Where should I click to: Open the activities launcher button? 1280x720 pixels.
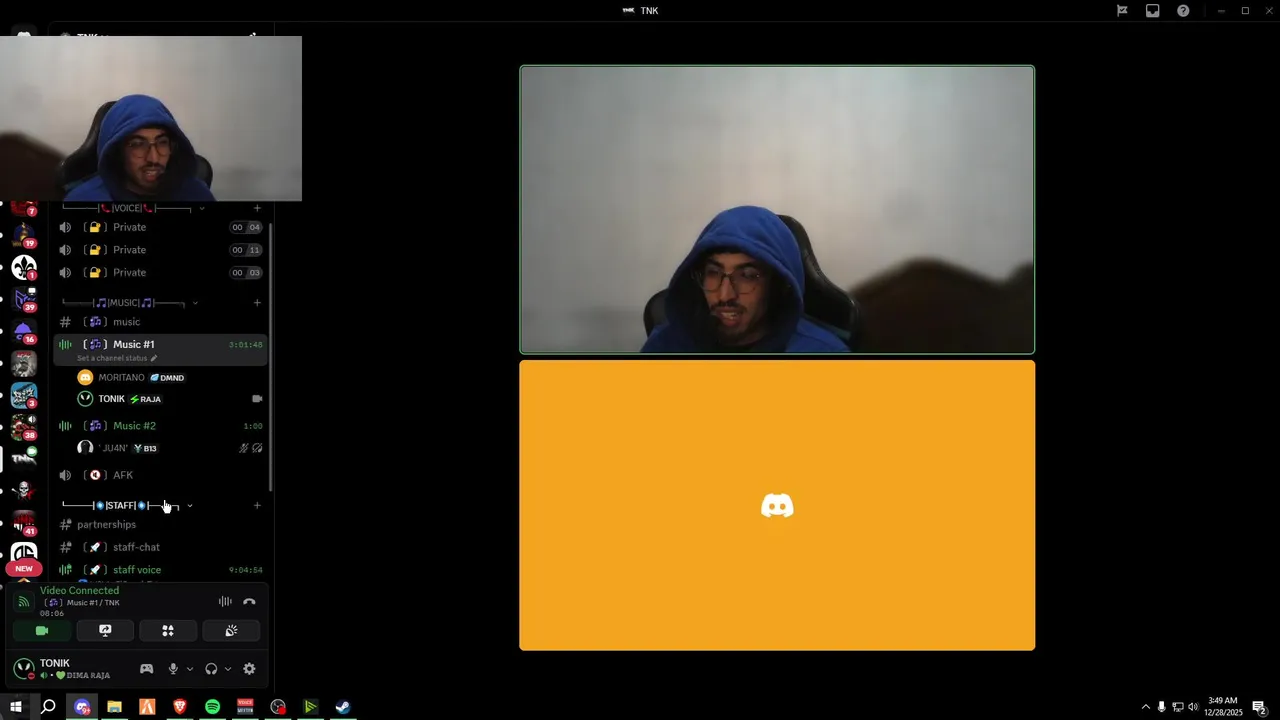(168, 631)
